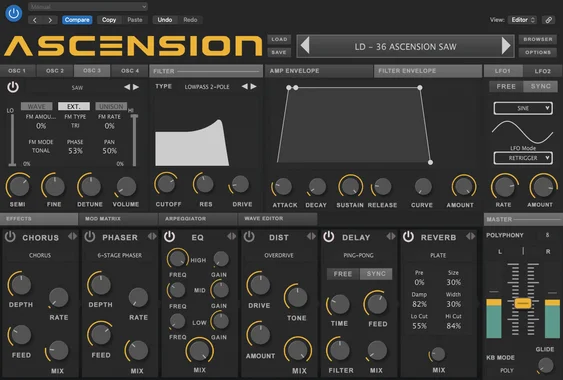Choose previous filter type arrow

245,86
